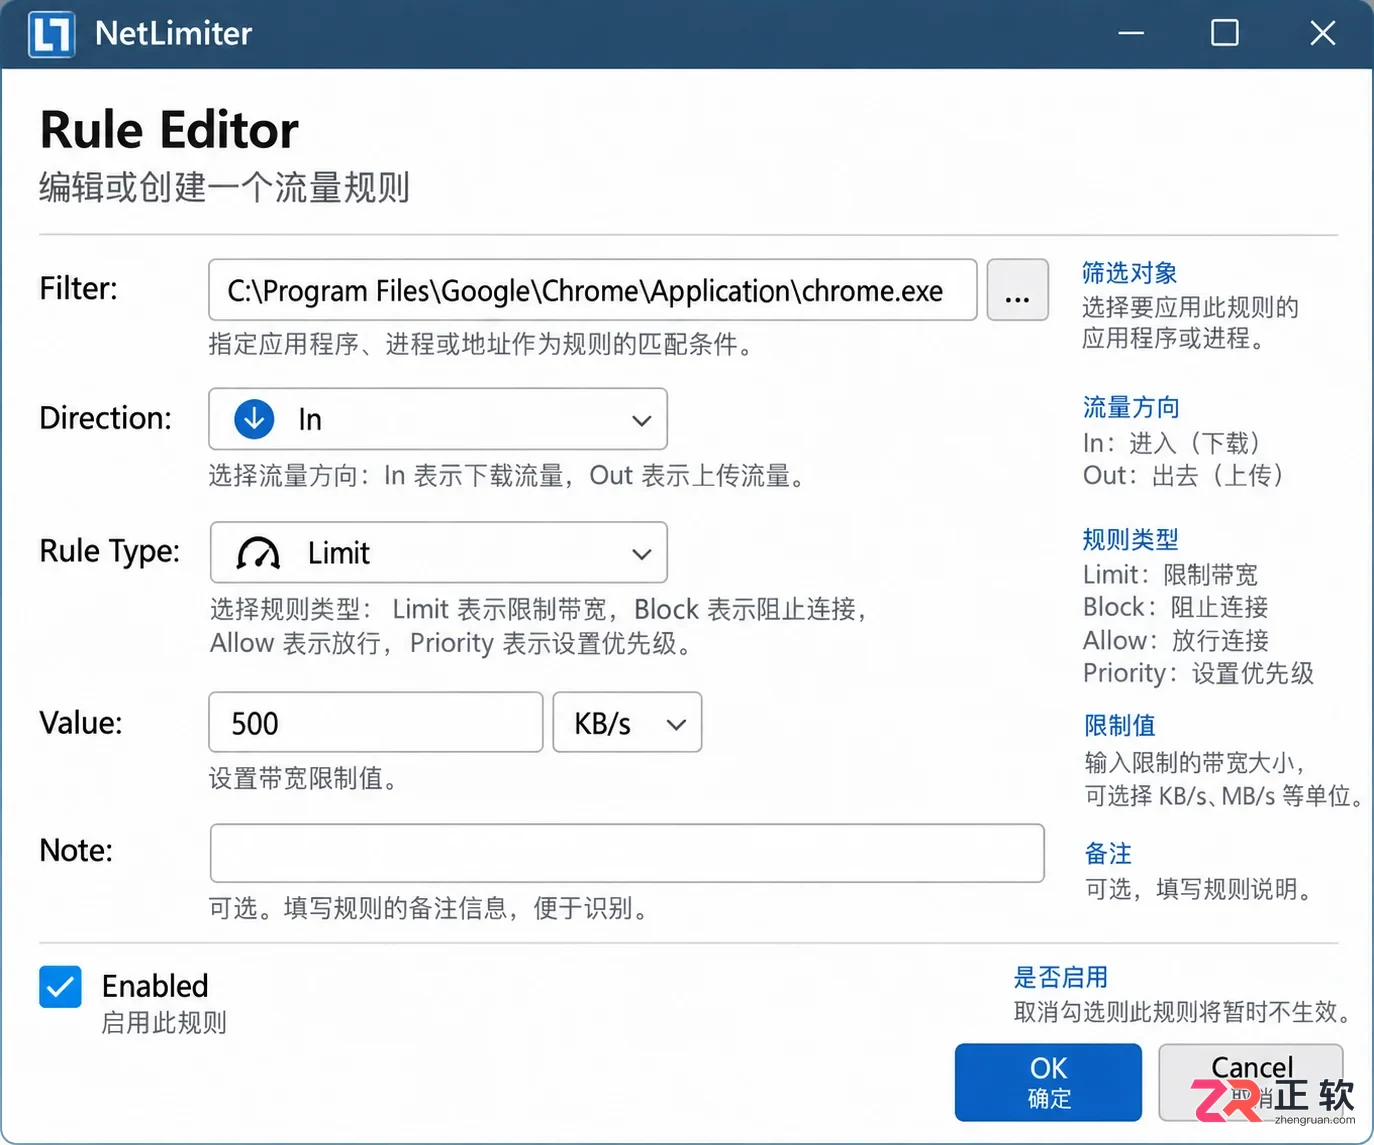Screen dimensions: 1374x1145
Task: Click the Cancel button
Action: click(x=1251, y=1082)
